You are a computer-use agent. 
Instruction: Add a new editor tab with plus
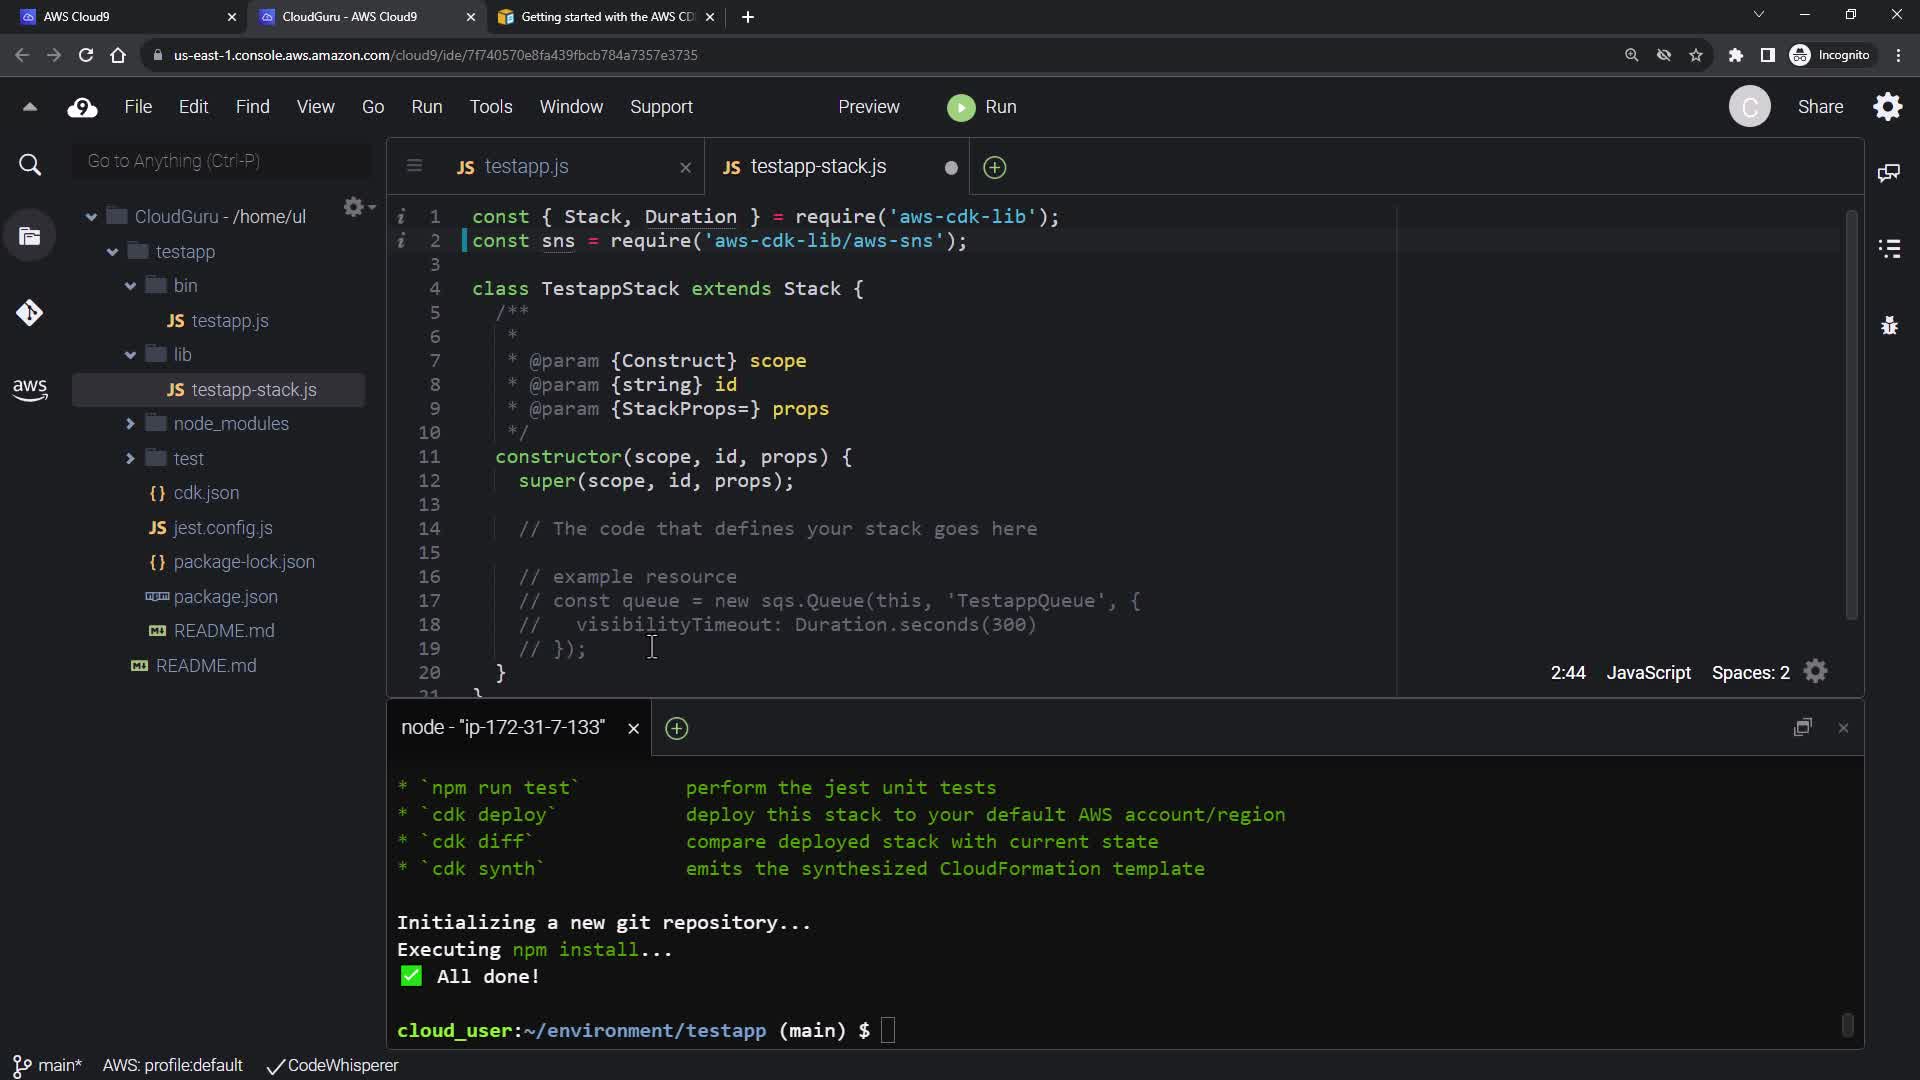[994, 168]
